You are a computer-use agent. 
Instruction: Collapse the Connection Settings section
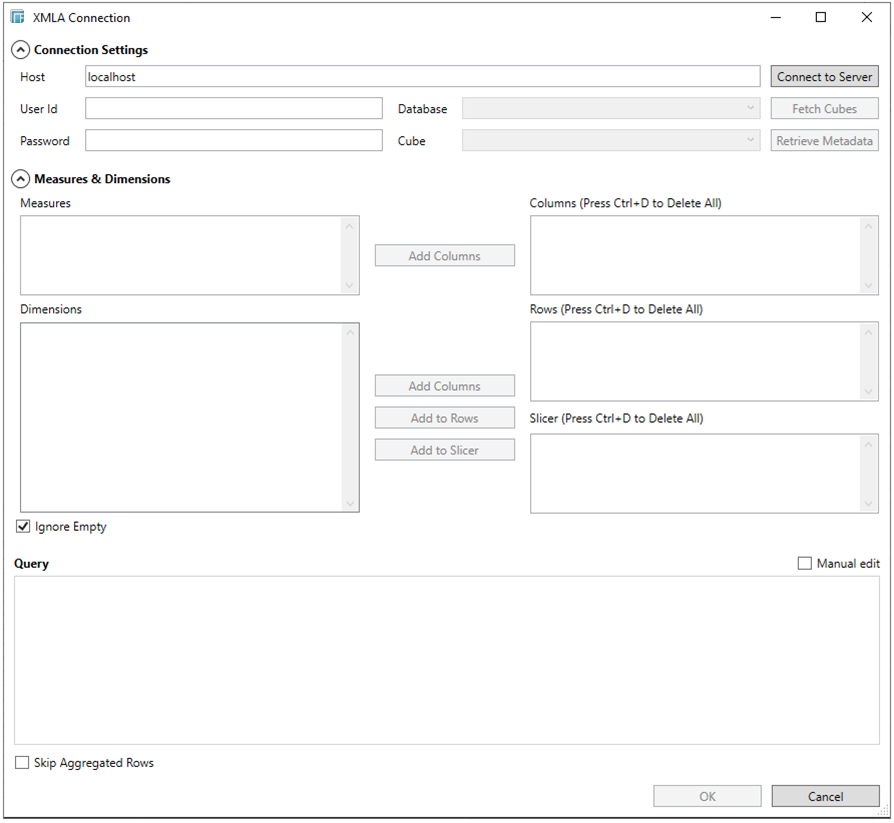pyautogui.click(x=20, y=50)
